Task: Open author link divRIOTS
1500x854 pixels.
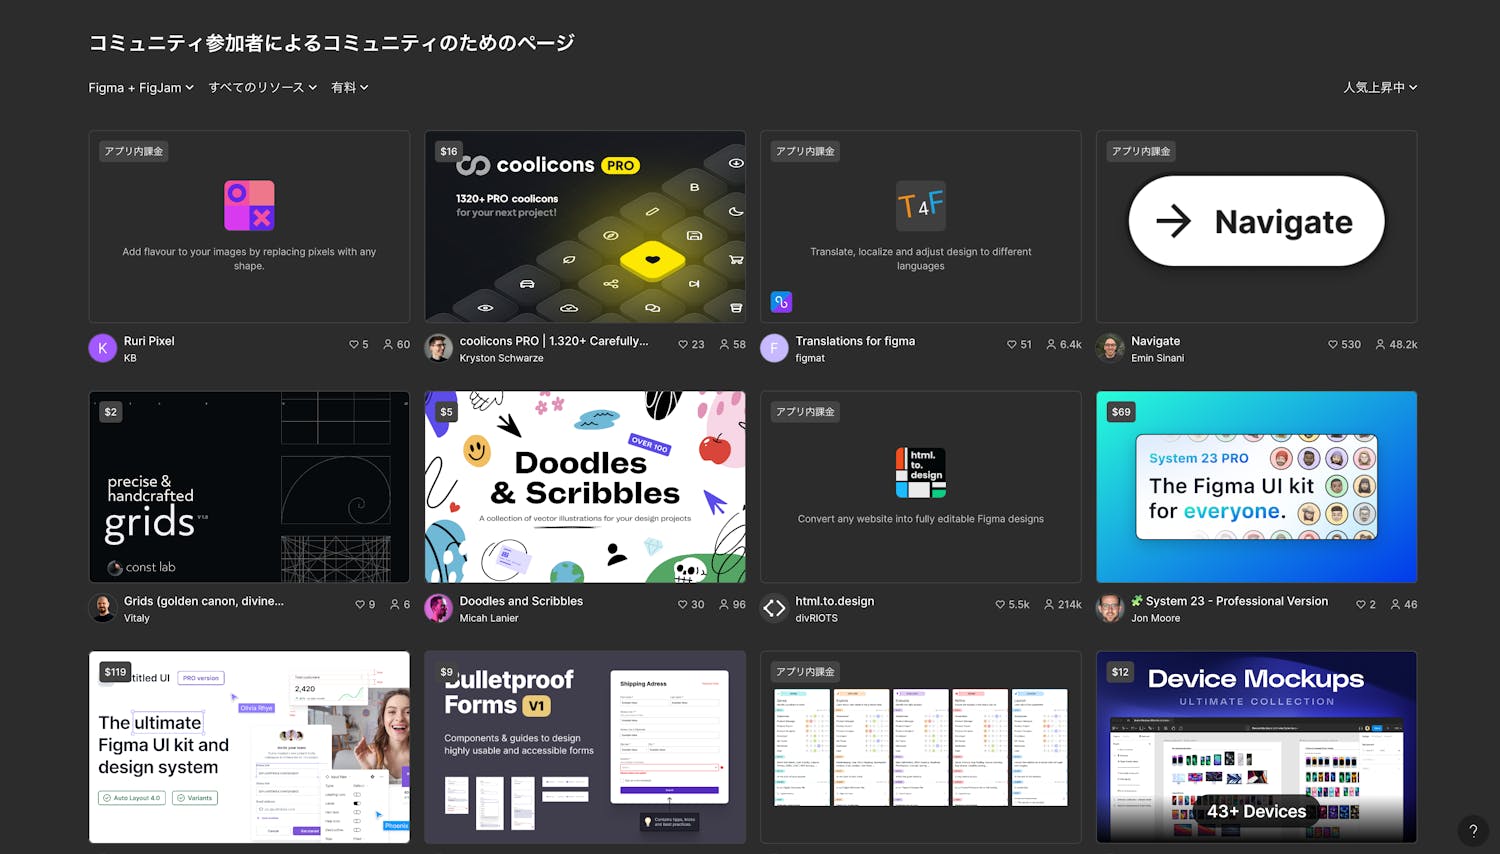Action: click(x=817, y=618)
